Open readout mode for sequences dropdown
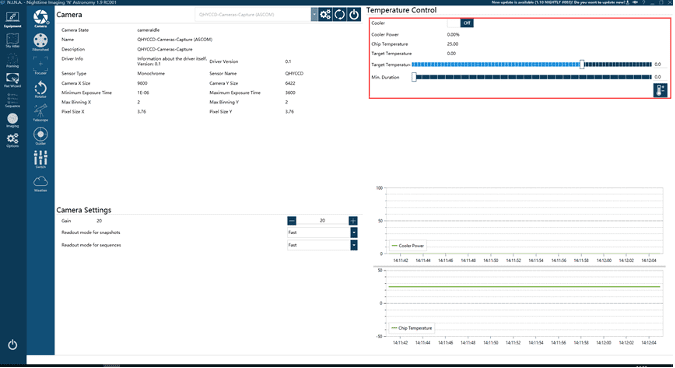This screenshot has width=675, height=368. coord(322,245)
